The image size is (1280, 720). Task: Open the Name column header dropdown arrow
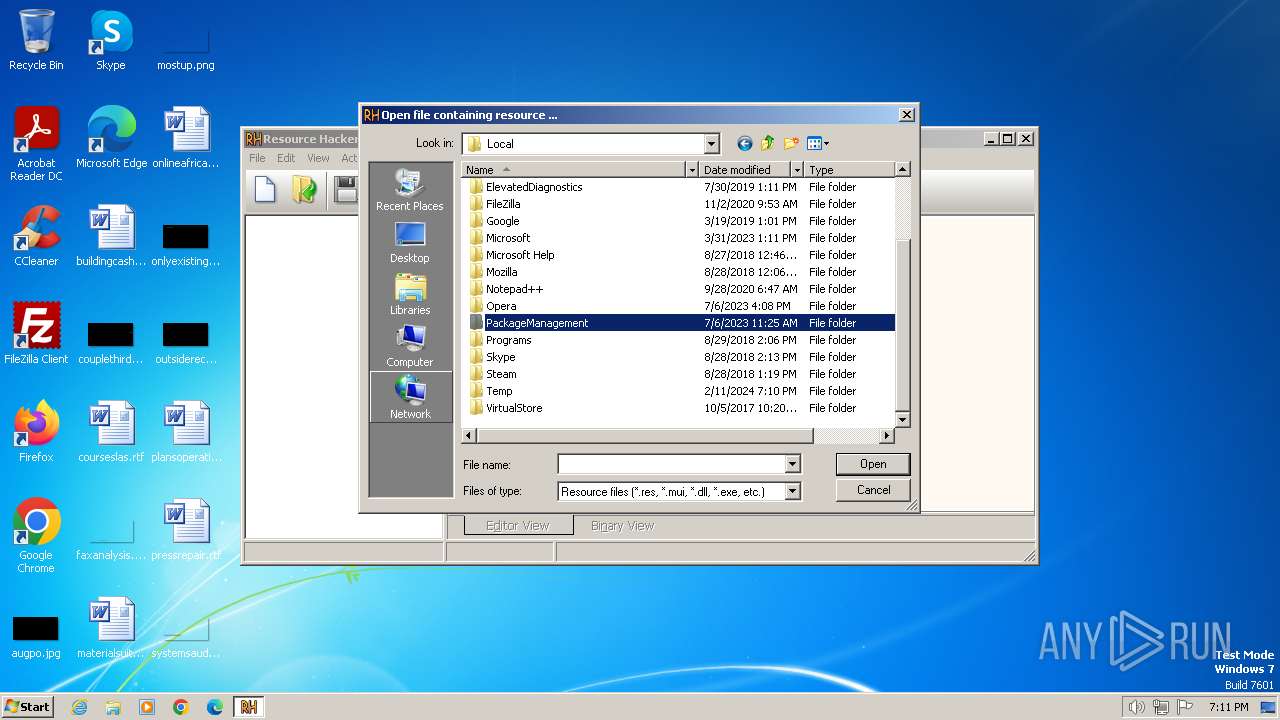(x=691, y=170)
